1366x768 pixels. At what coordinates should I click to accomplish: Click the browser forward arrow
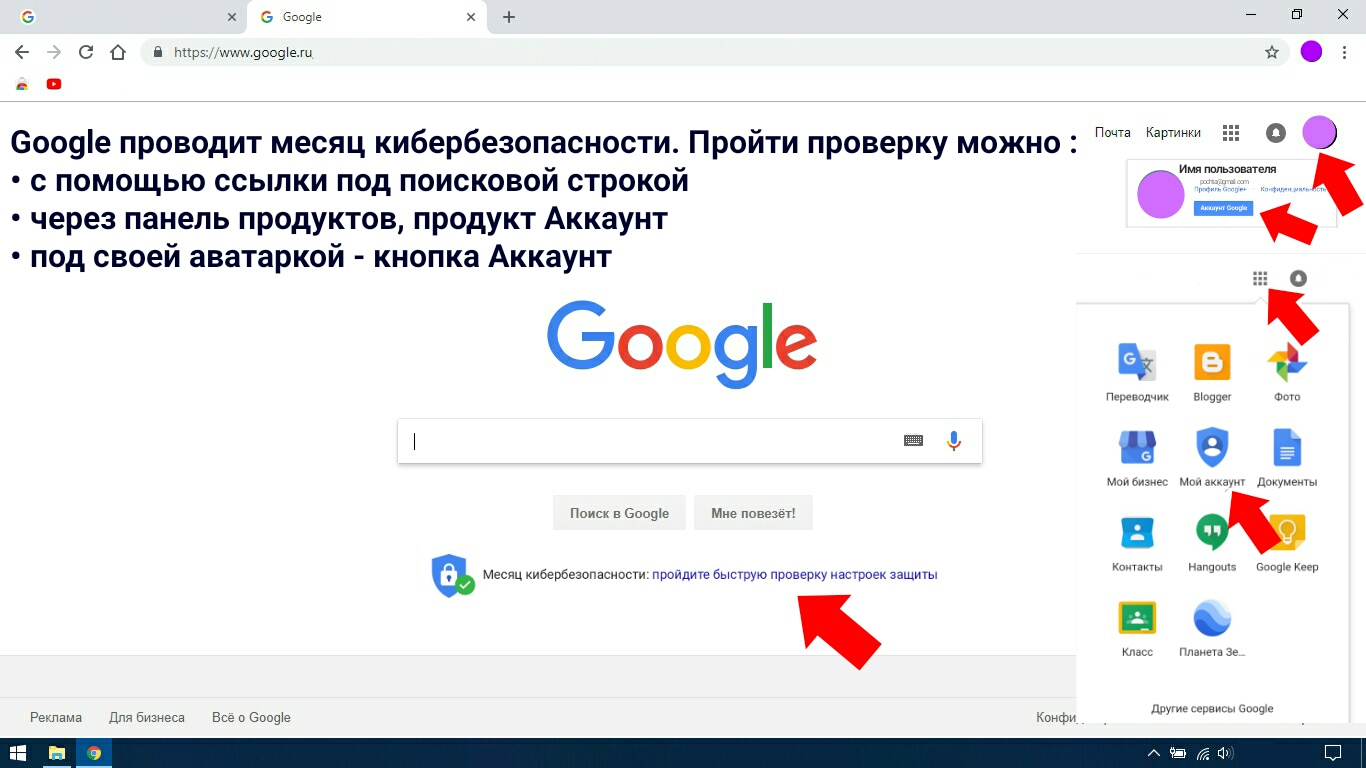point(54,52)
